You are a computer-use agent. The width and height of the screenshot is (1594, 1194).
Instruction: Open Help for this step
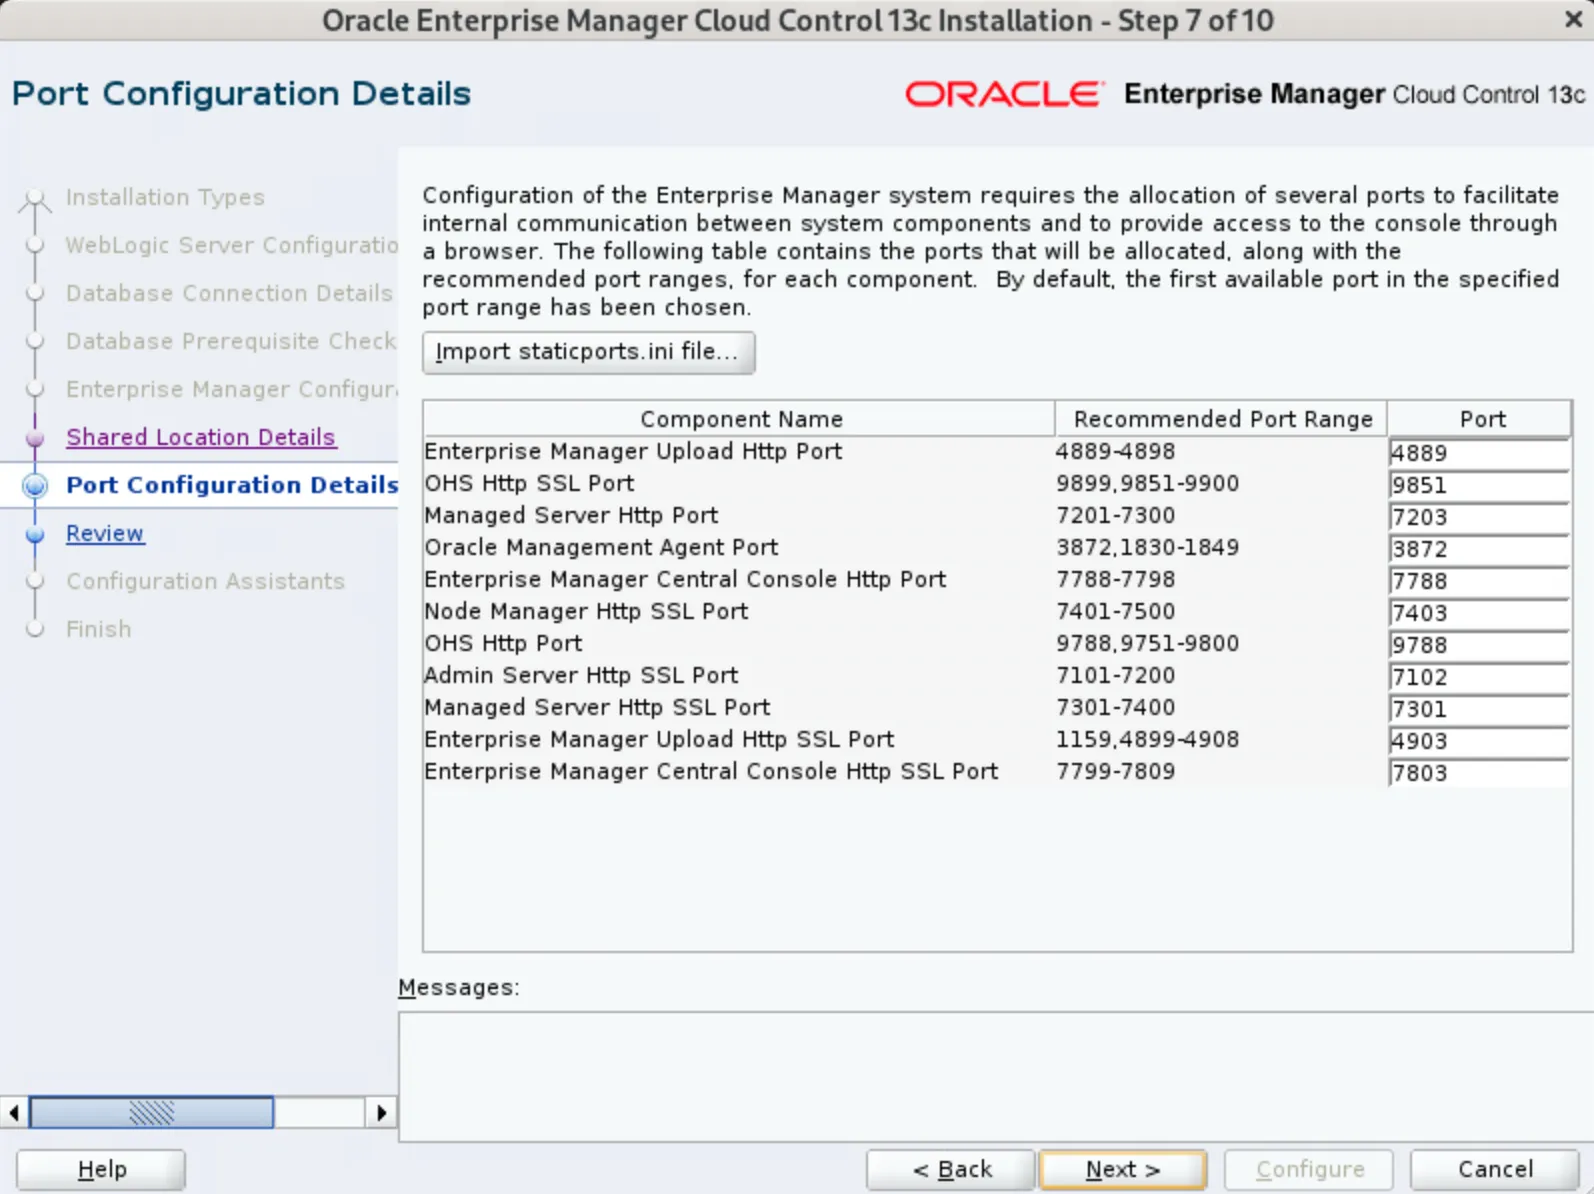tap(101, 1169)
